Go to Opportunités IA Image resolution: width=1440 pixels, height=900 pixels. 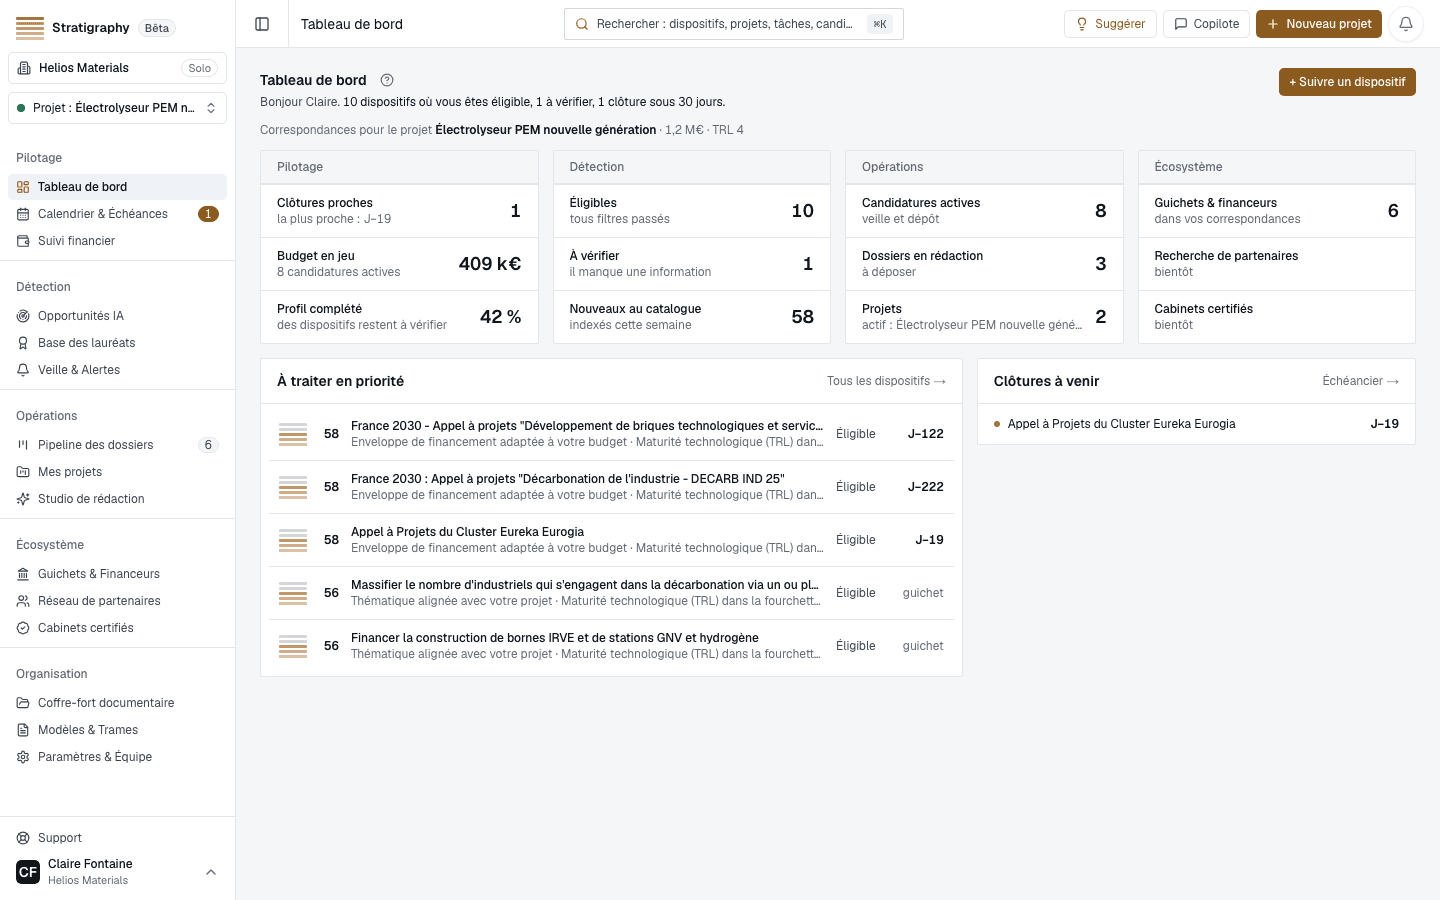[117, 316]
